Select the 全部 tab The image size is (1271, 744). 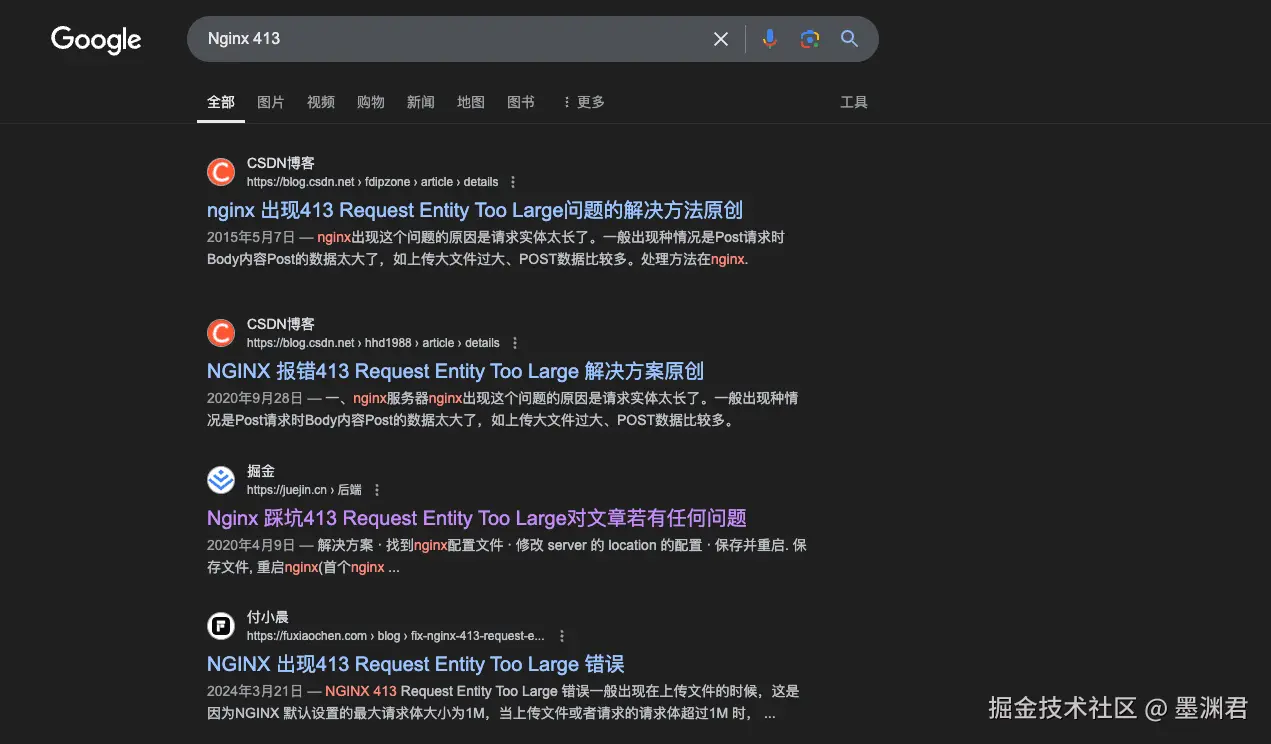[x=221, y=102]
